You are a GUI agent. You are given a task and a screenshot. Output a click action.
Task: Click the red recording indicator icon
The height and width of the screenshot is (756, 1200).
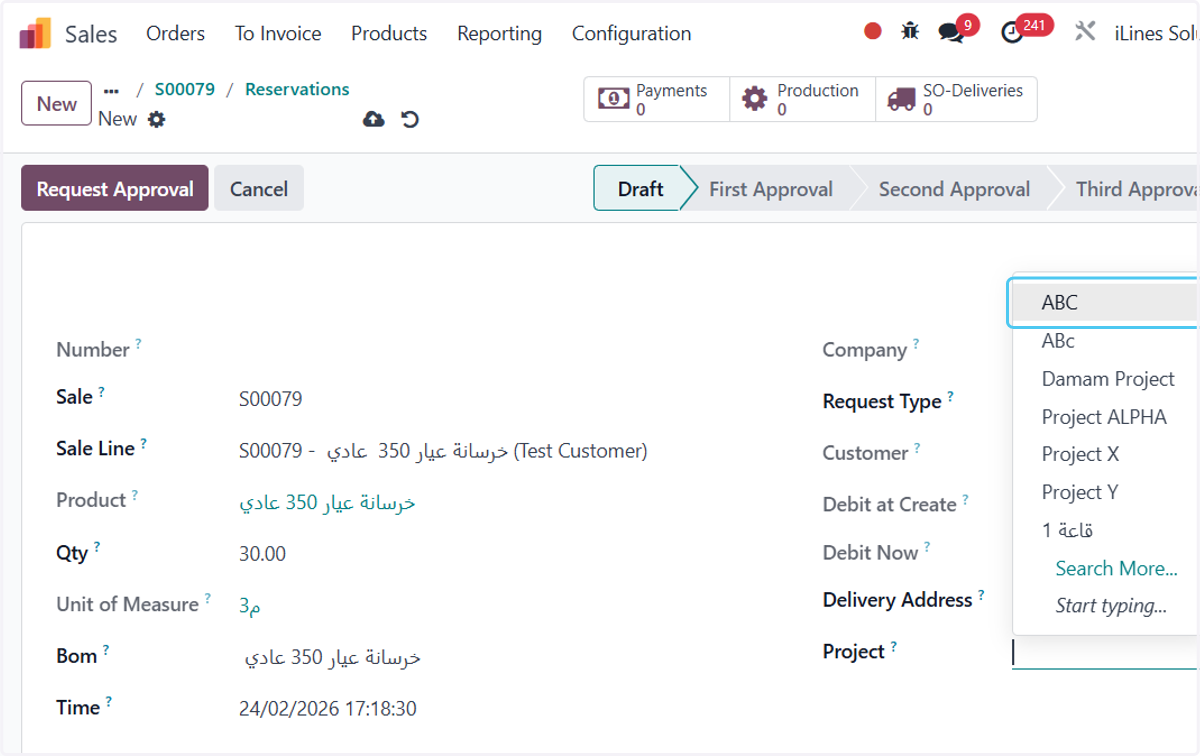coord(873,31)
